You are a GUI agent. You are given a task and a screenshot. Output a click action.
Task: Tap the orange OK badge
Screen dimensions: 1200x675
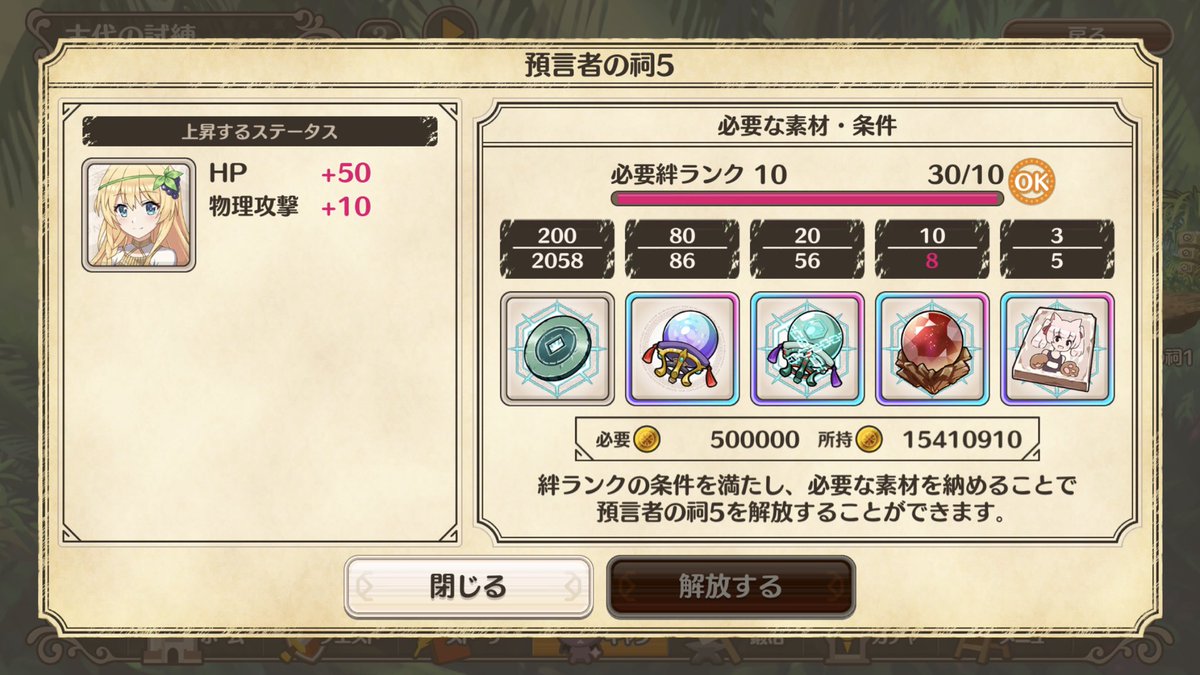click(x=1031, y=181)
